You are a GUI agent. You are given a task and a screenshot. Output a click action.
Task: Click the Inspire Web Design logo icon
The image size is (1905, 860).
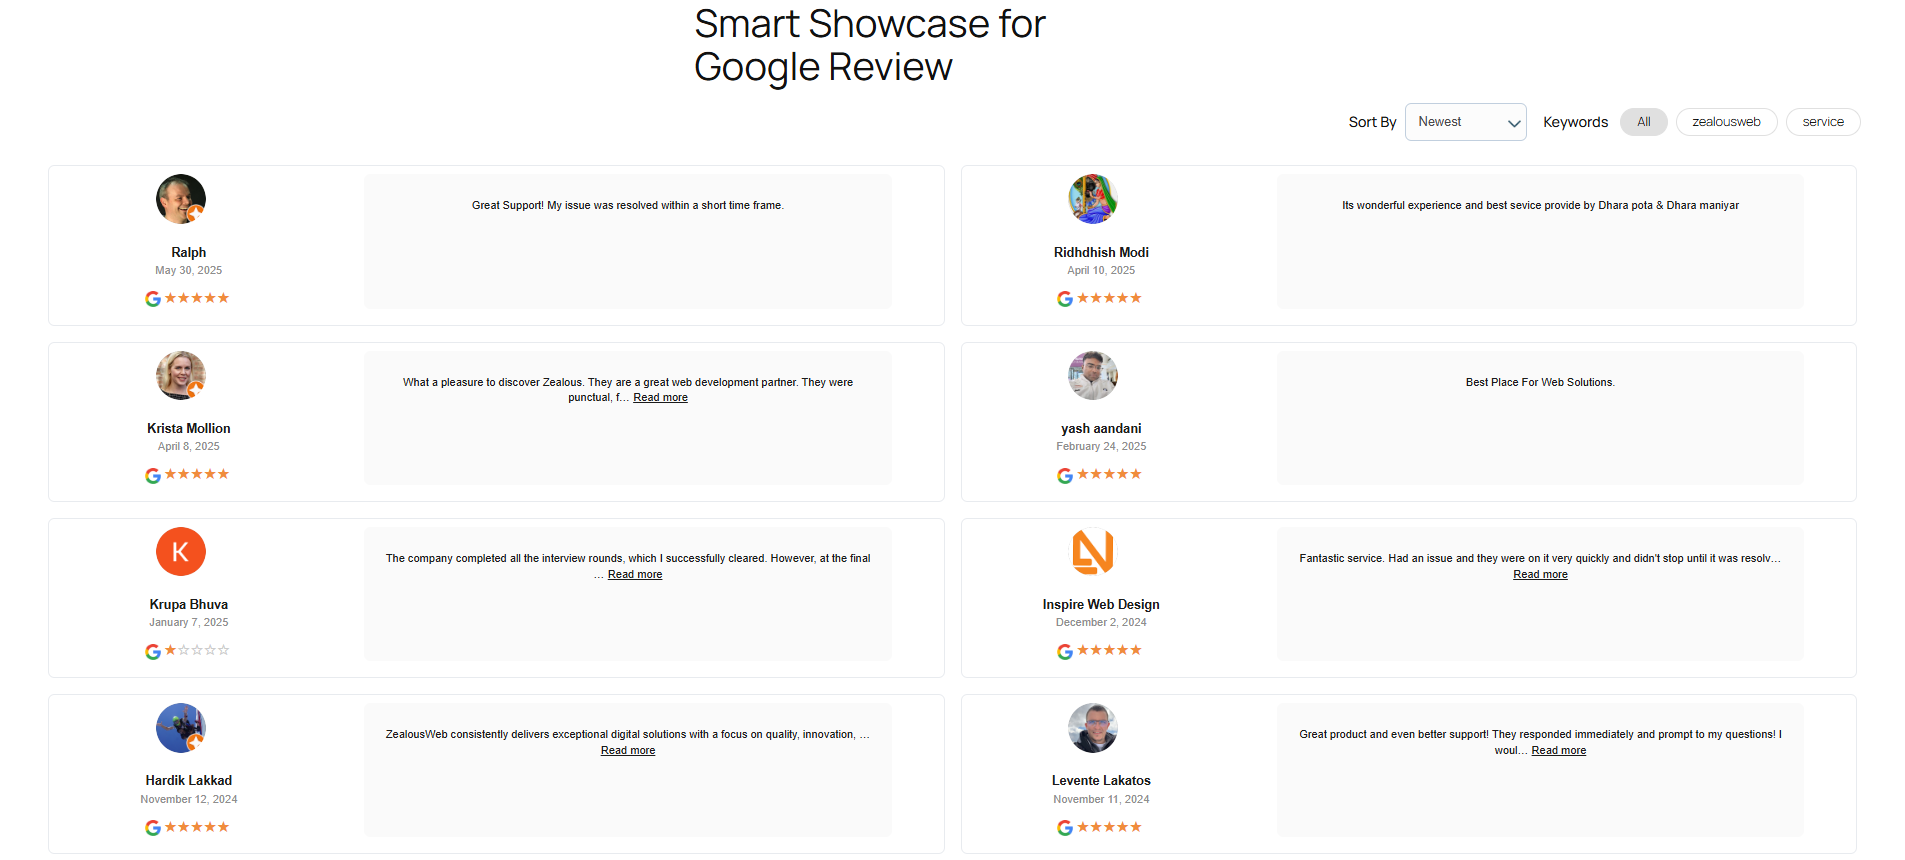click(1093, 551)
